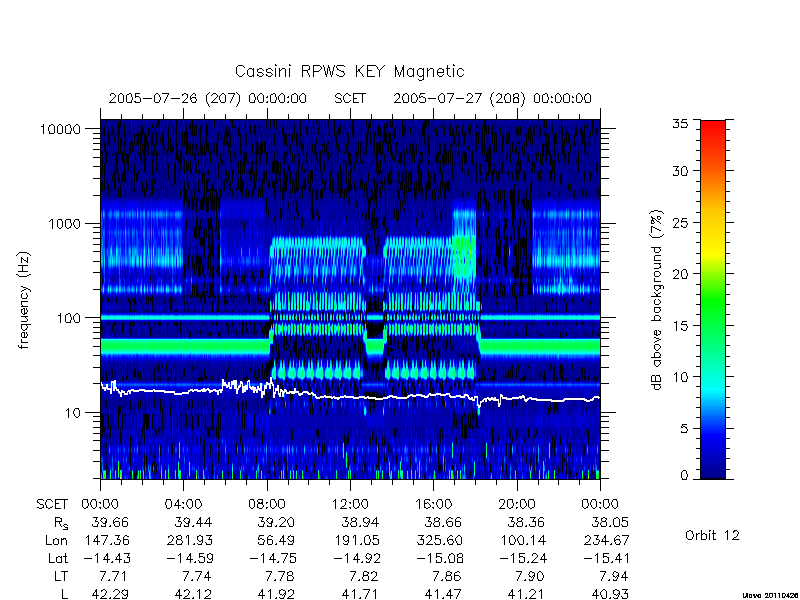This screenshot has width=800, height=600.
Task: Click the colorbar value 35
Action: 680,124
